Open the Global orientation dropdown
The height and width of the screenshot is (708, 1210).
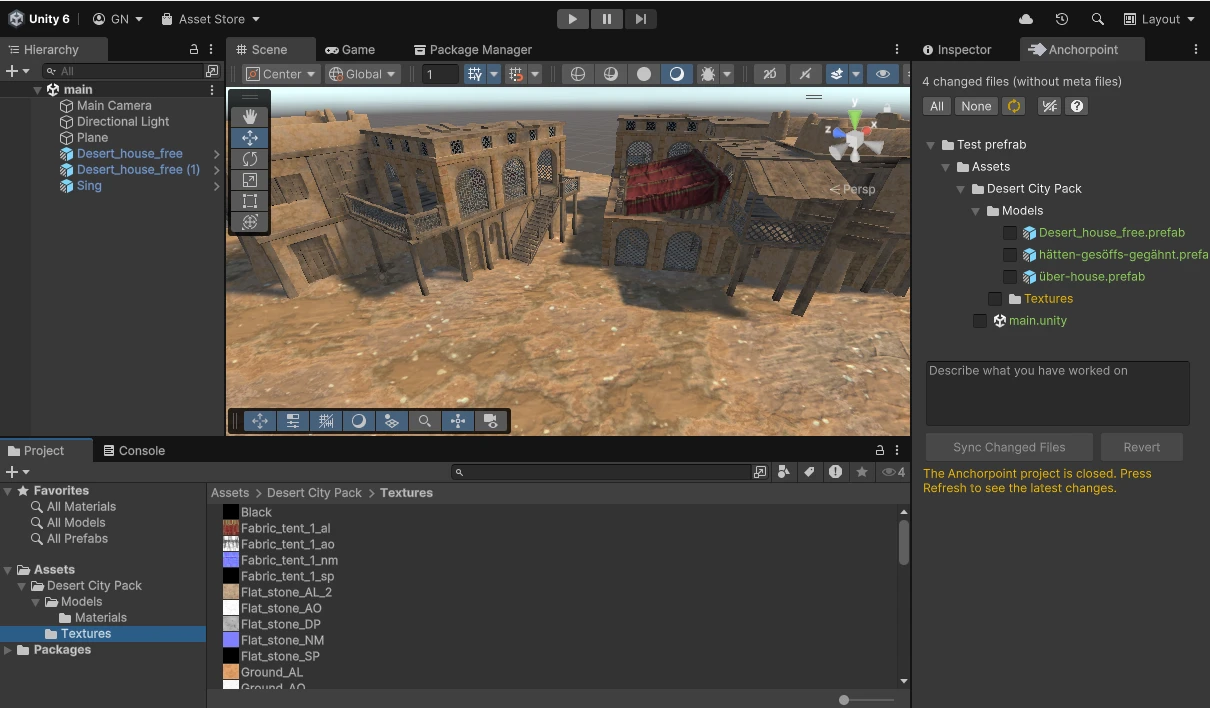pyautogui.click(x=361, y=73)
